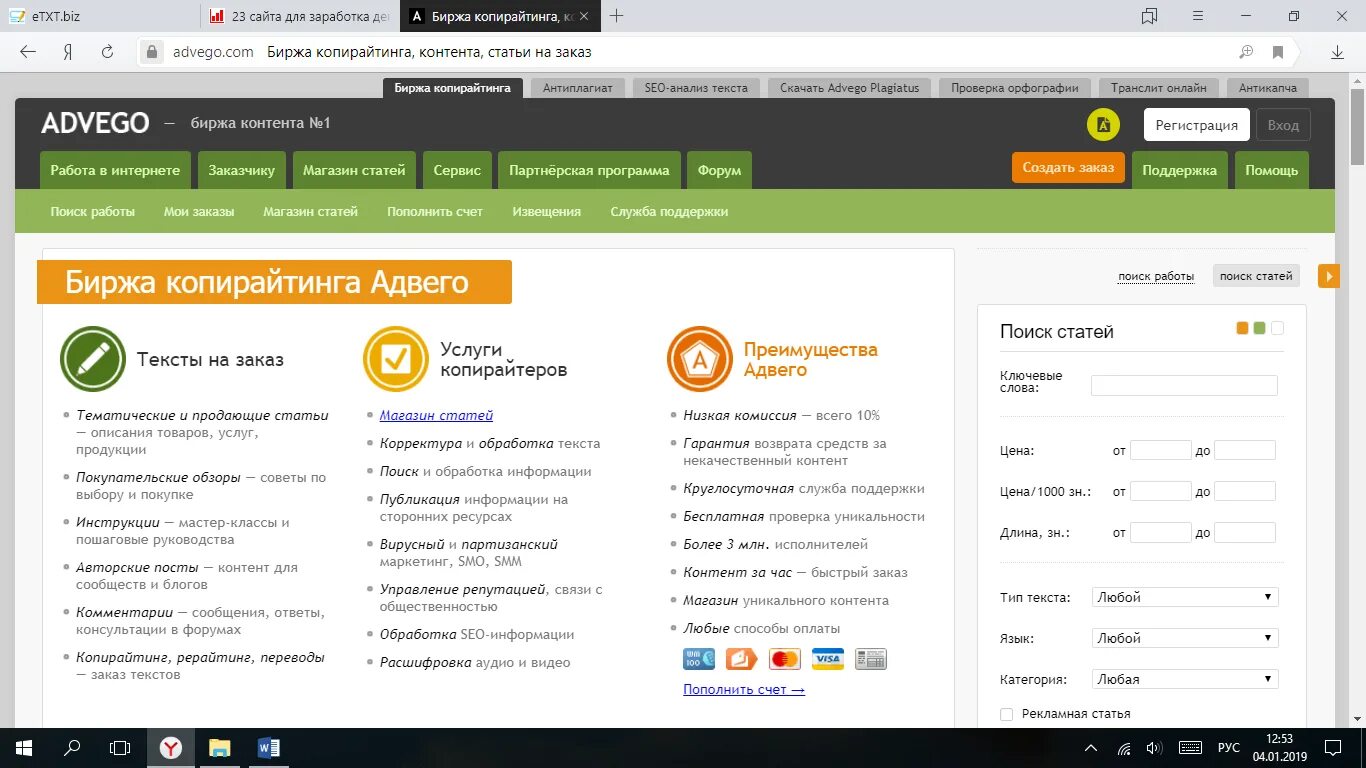Image resolution: width=1366 pixels, height=768 pixels.
Task: Open 'Партнёрская программа' menu item
Action: click(589, 170)
